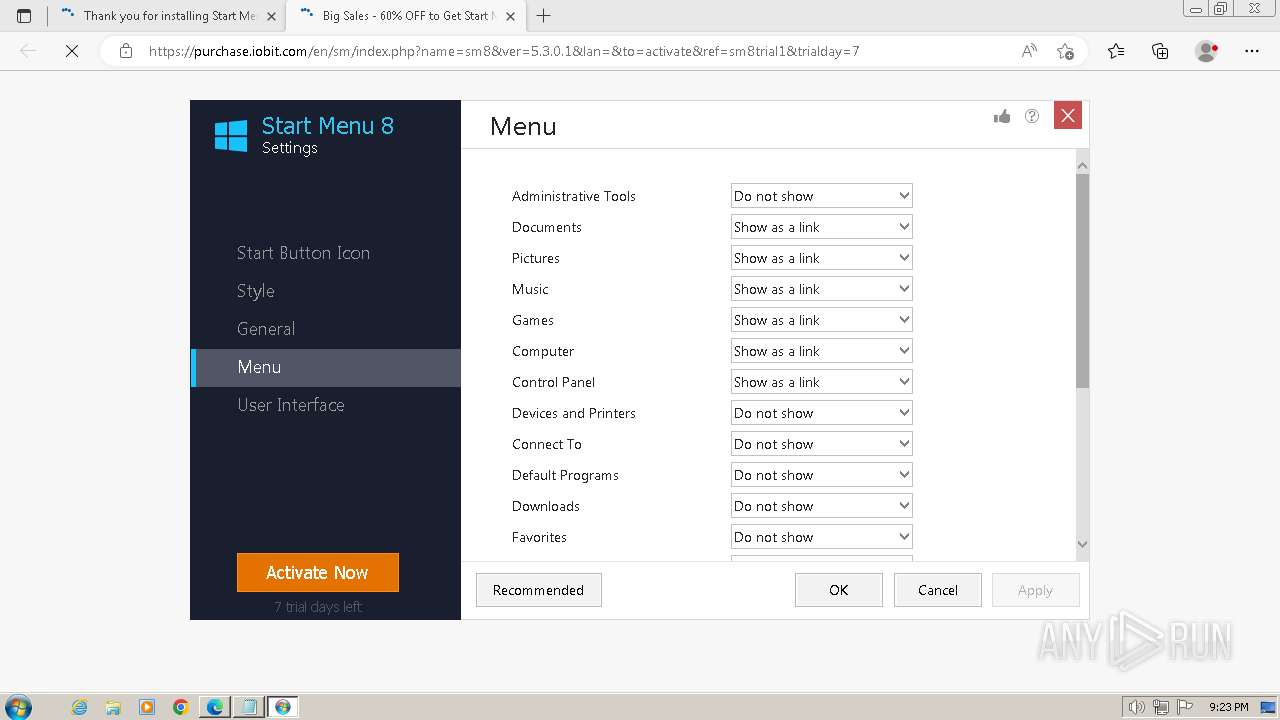Expand Documents display dropdown
Image resolution: width=1280 pixels, height=720 pixels.
(821, 227)
